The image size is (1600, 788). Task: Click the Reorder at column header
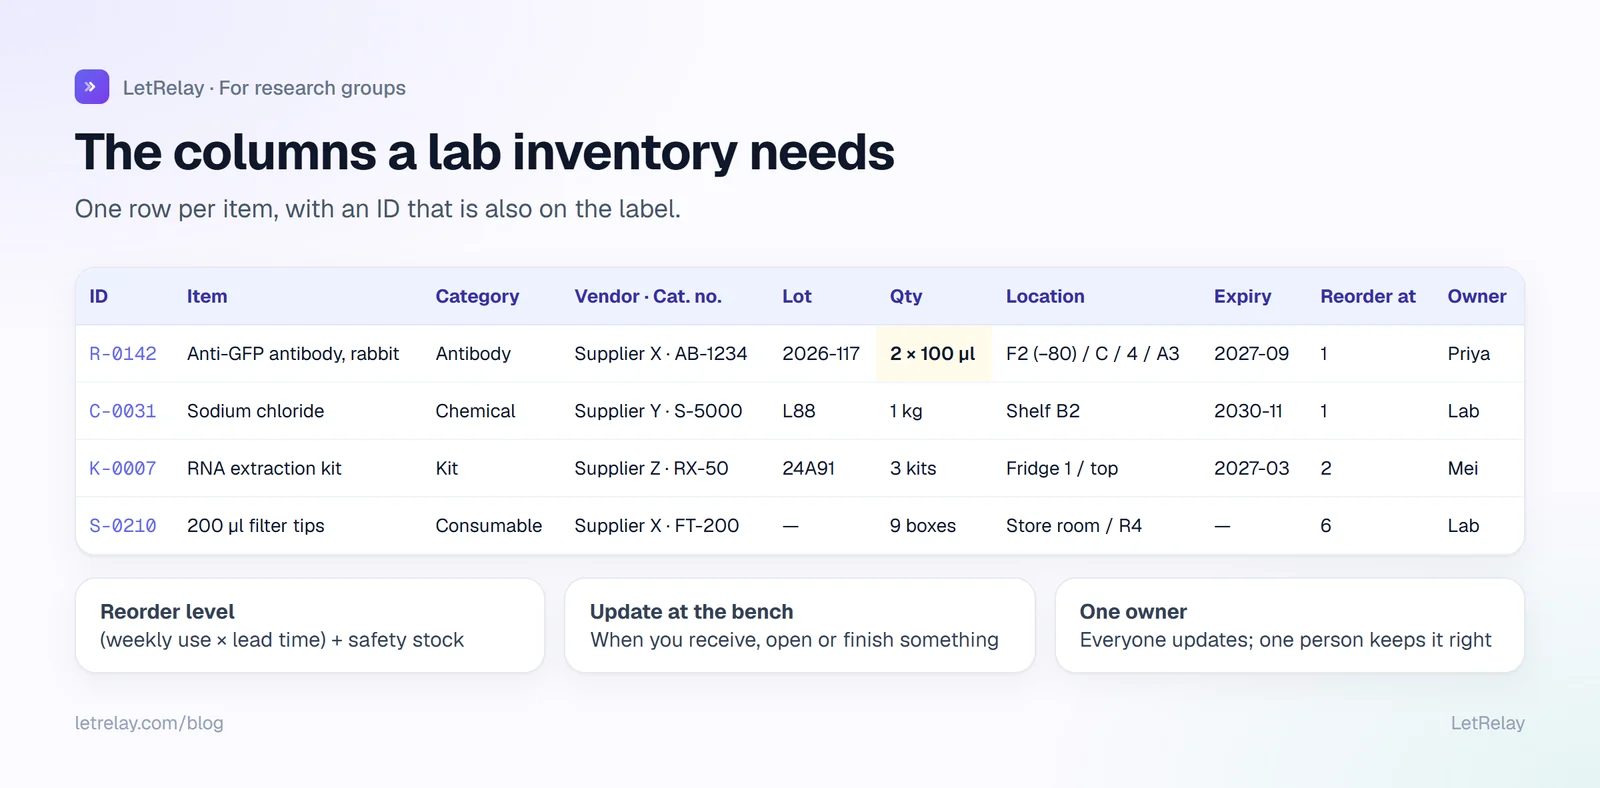pos(1368,296)
